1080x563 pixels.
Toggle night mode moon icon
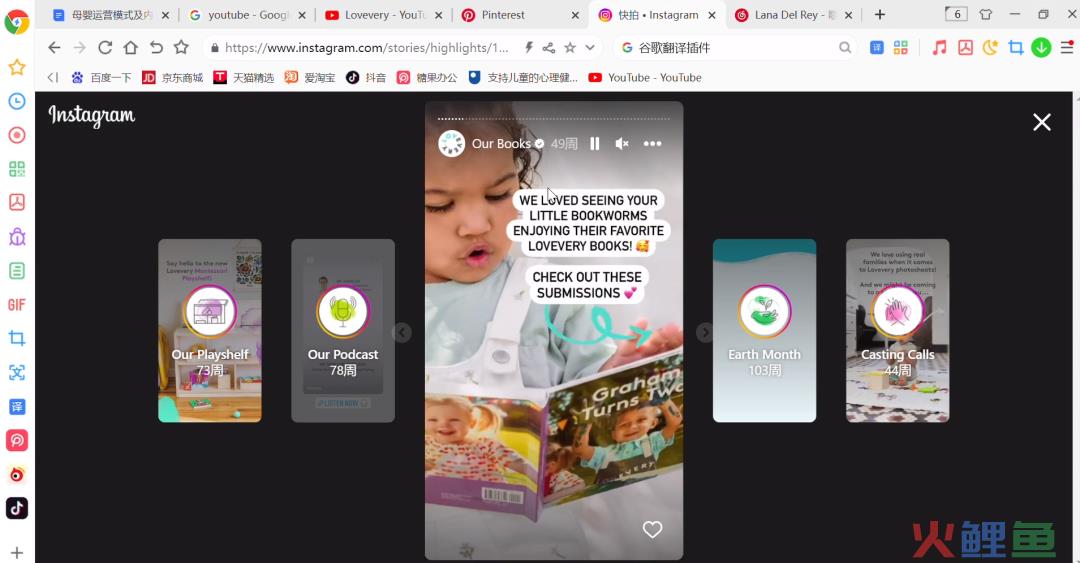(990, 48)
